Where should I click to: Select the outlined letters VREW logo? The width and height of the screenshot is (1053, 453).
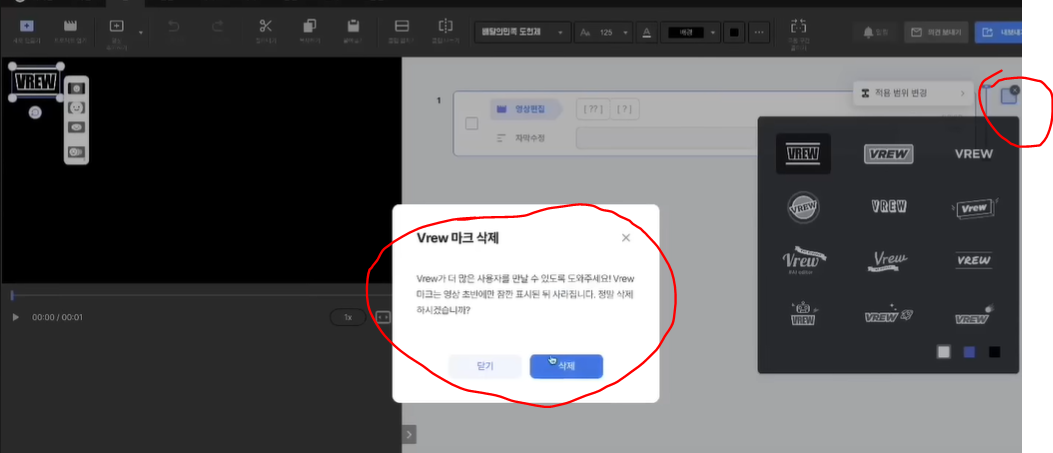pyautogui.click(x=888, y=207)
